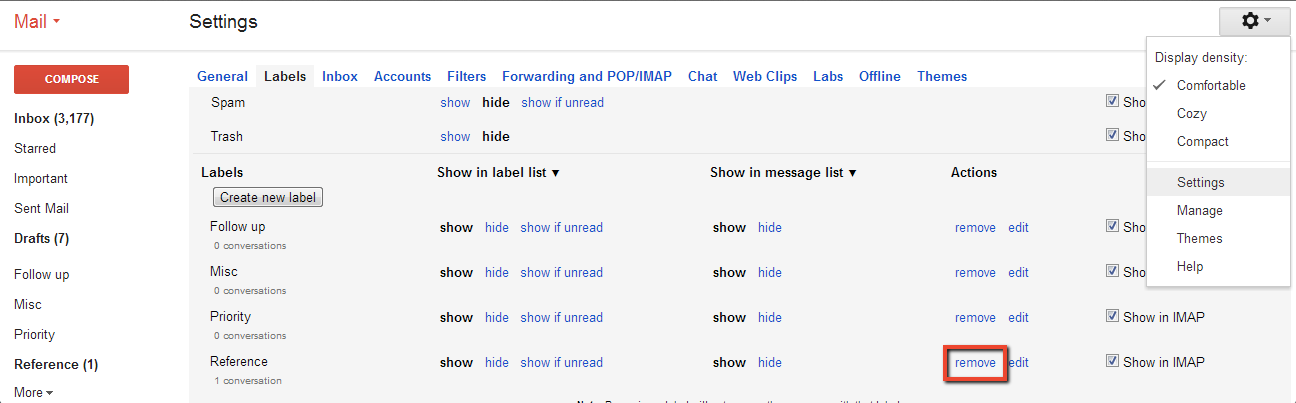This screenshot has height=403, width=1296.
Task: Remove the Follow up label
Action: 975,227
